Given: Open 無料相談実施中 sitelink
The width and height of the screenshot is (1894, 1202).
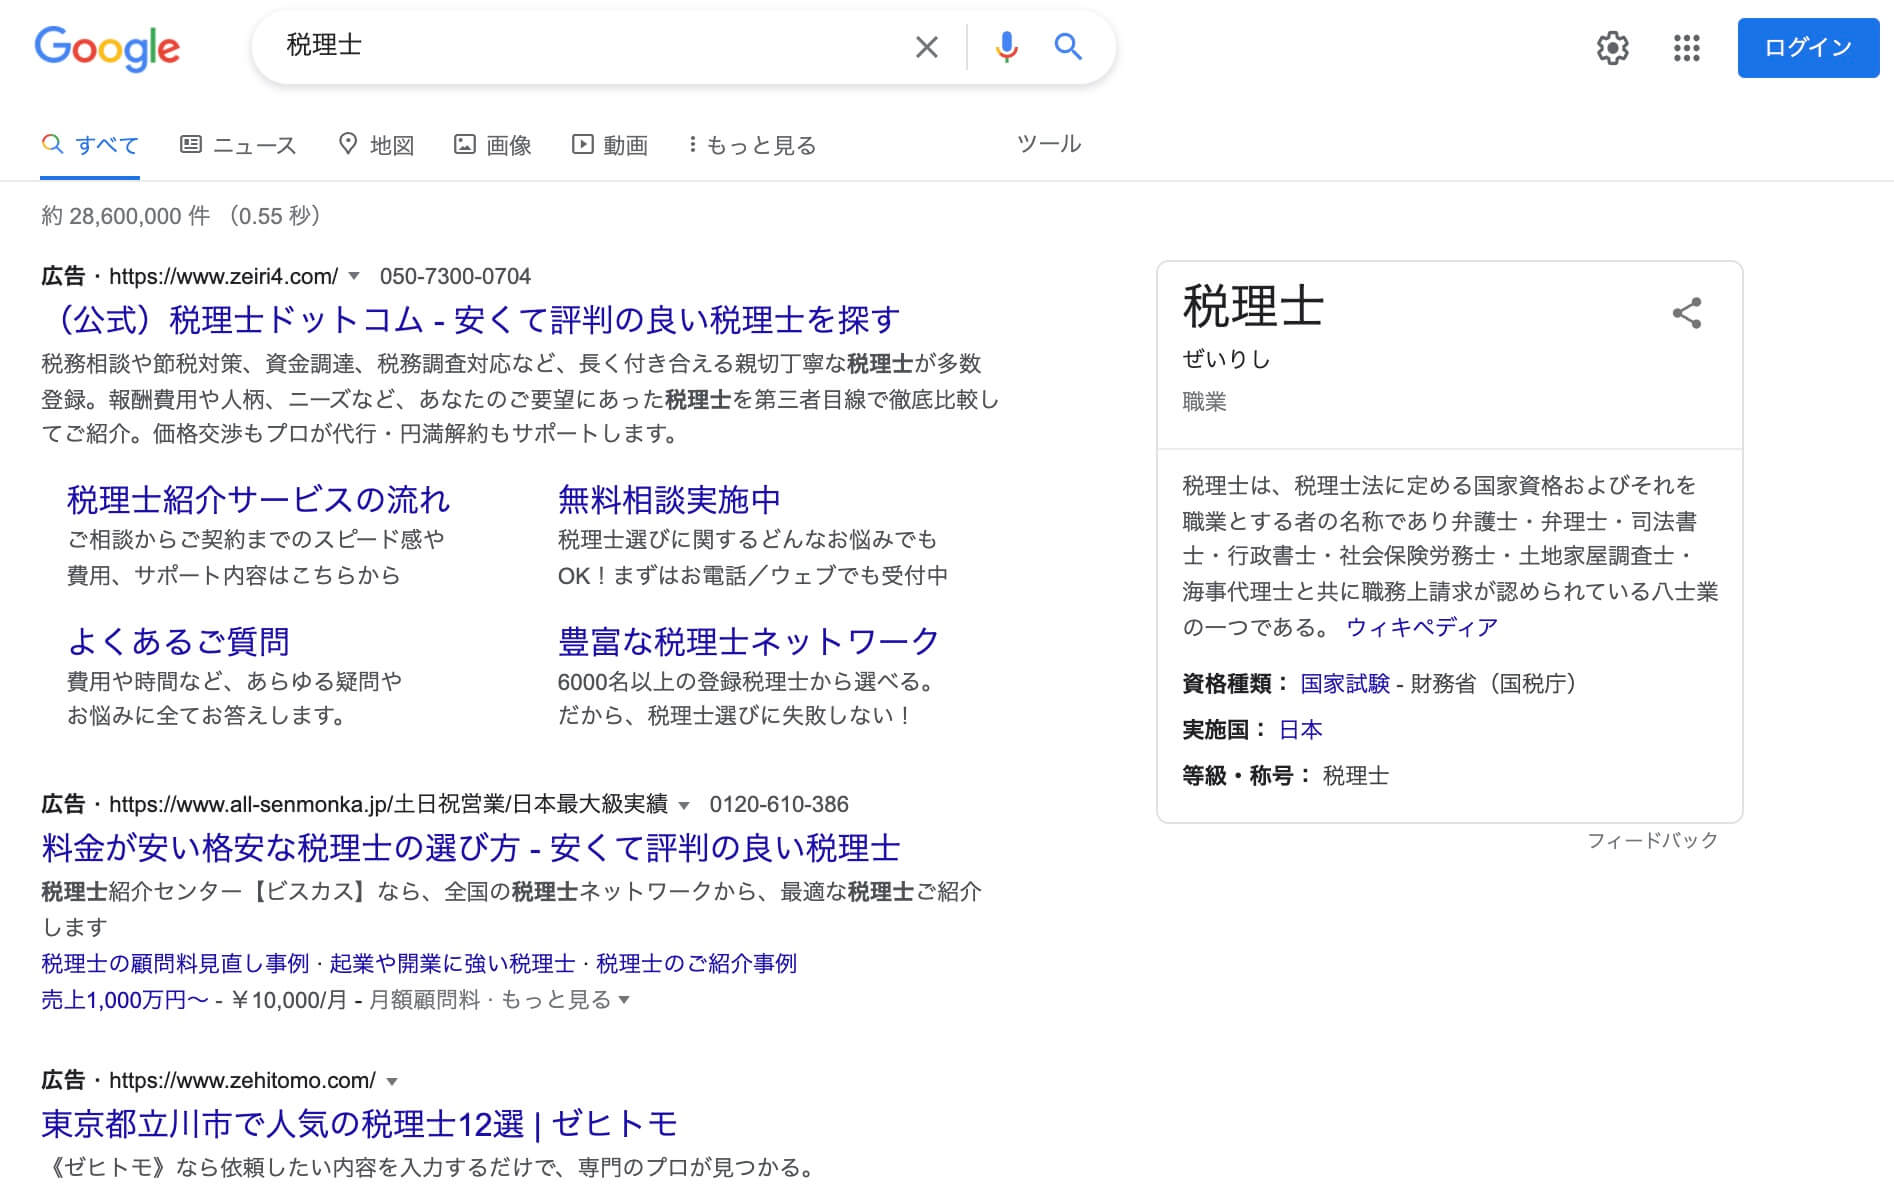Looking at the screenshot, I should (x=669, y=499).
